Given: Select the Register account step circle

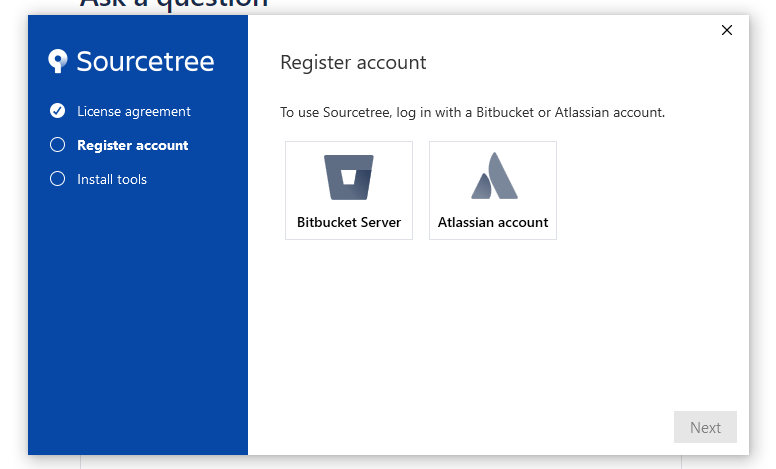Looking at the screenshot, I should (x=57, y=144).
